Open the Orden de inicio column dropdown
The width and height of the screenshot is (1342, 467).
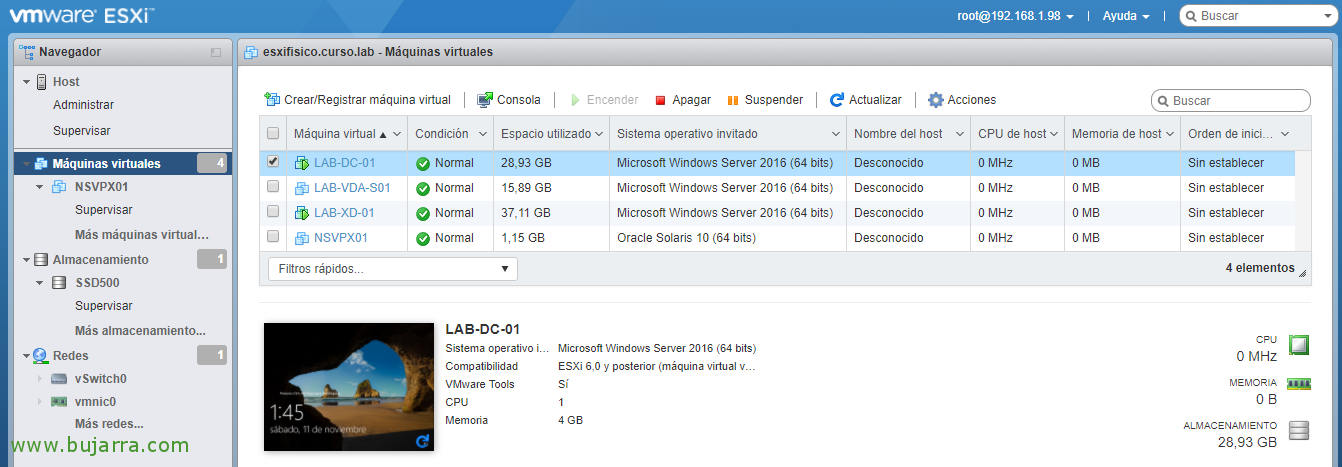[x=1285, y=134]
